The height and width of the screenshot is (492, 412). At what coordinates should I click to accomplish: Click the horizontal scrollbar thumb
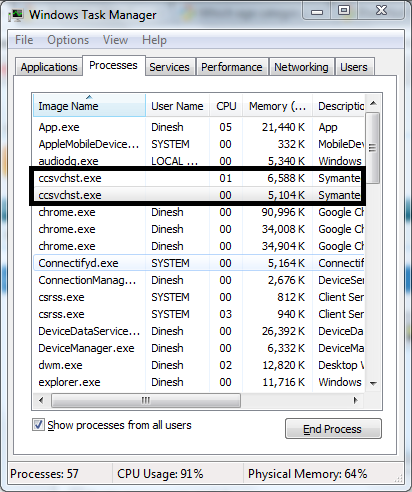(146, 400)
